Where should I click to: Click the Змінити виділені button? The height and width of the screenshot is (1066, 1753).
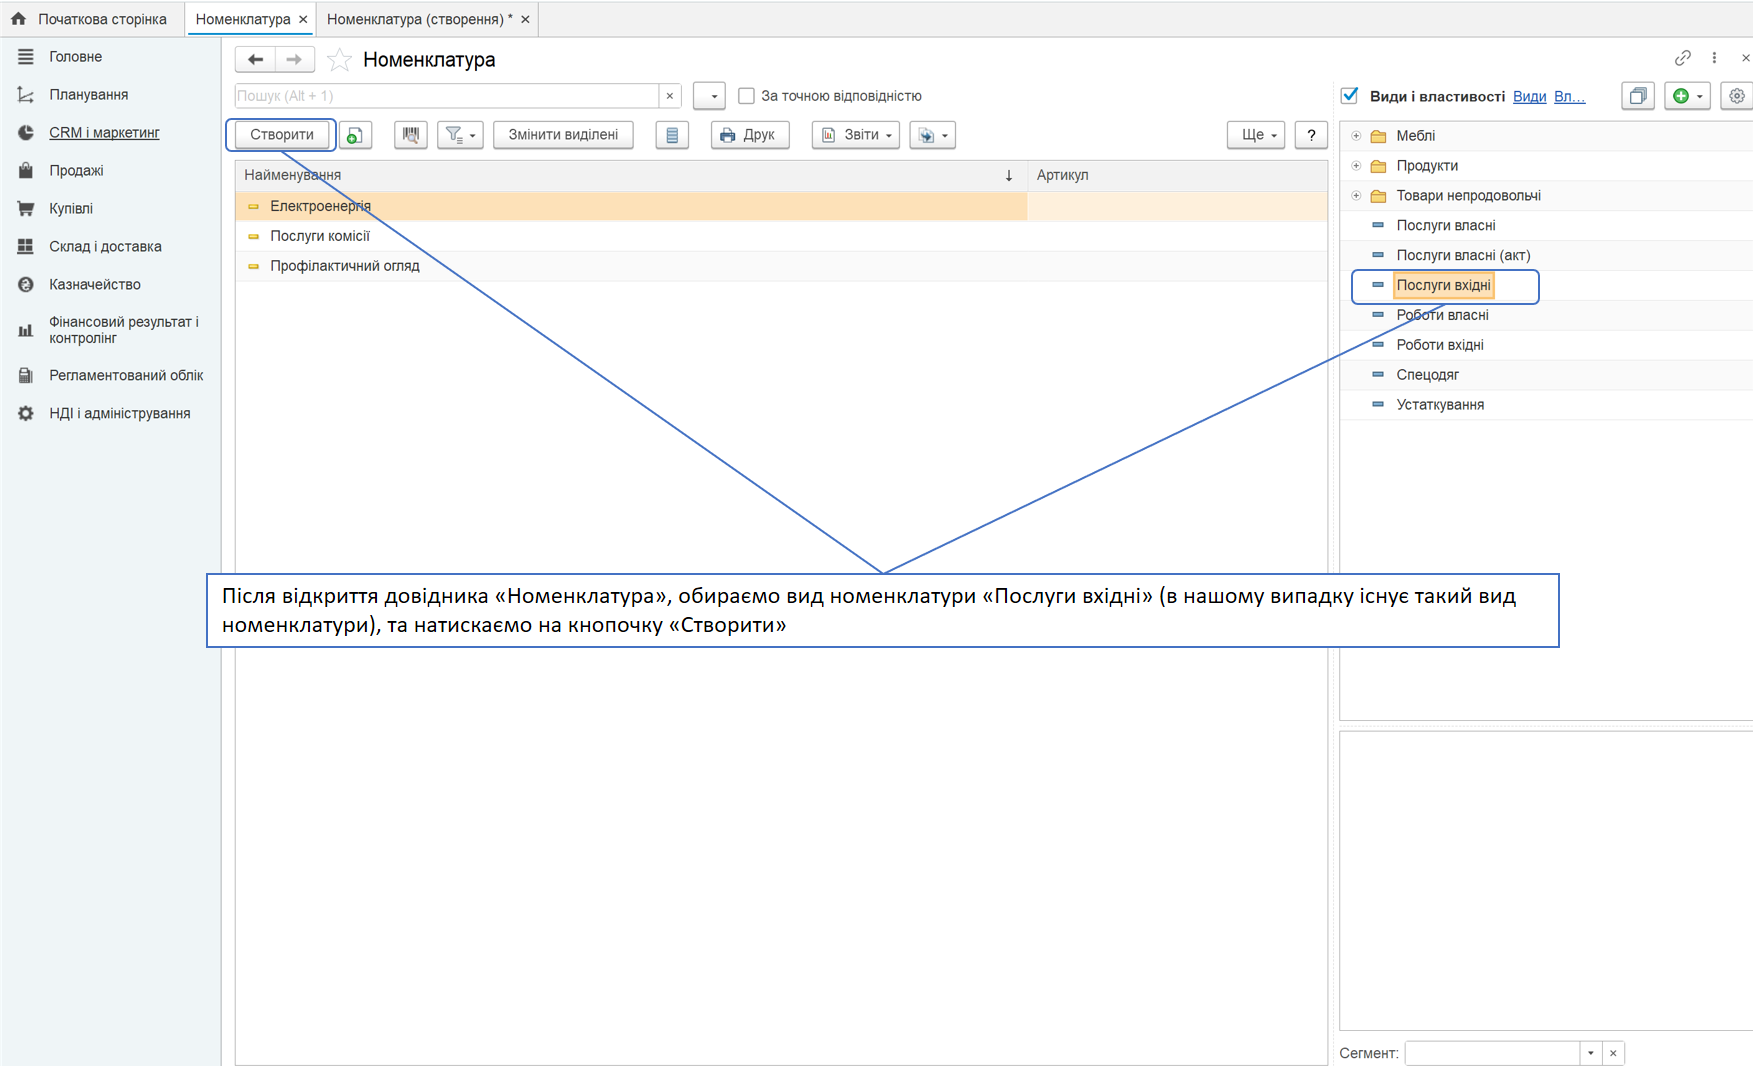point(563,135)
